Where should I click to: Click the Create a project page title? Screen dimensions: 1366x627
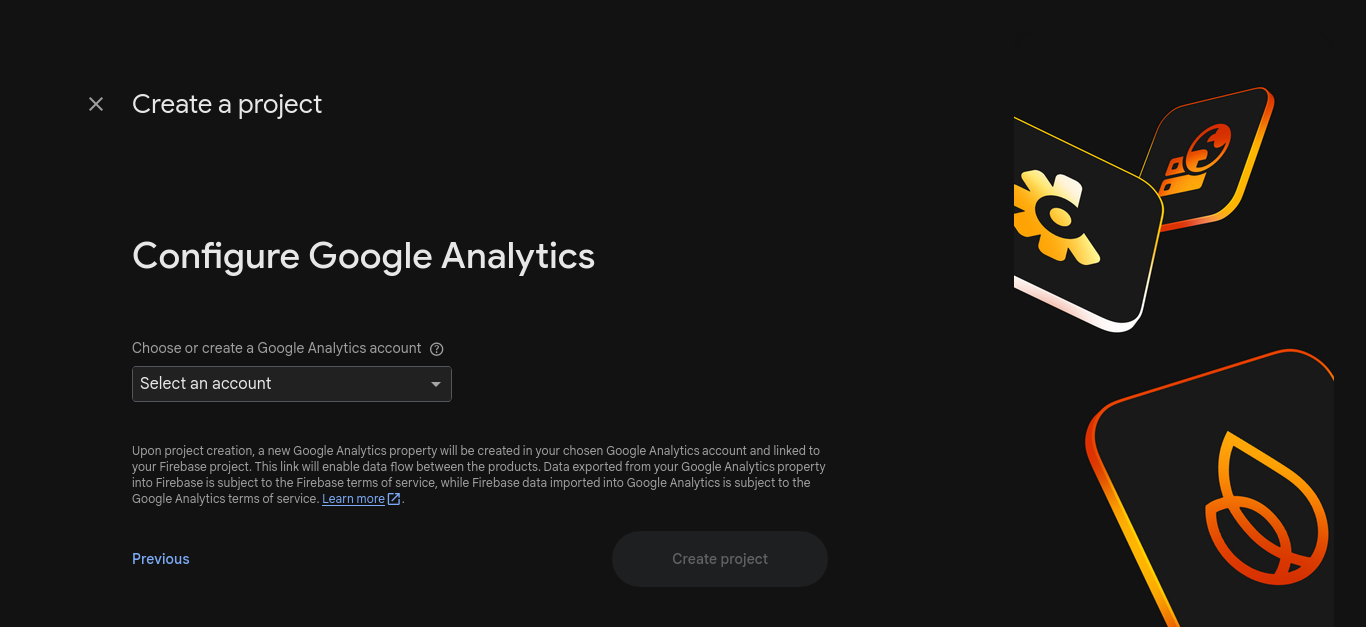227,104
